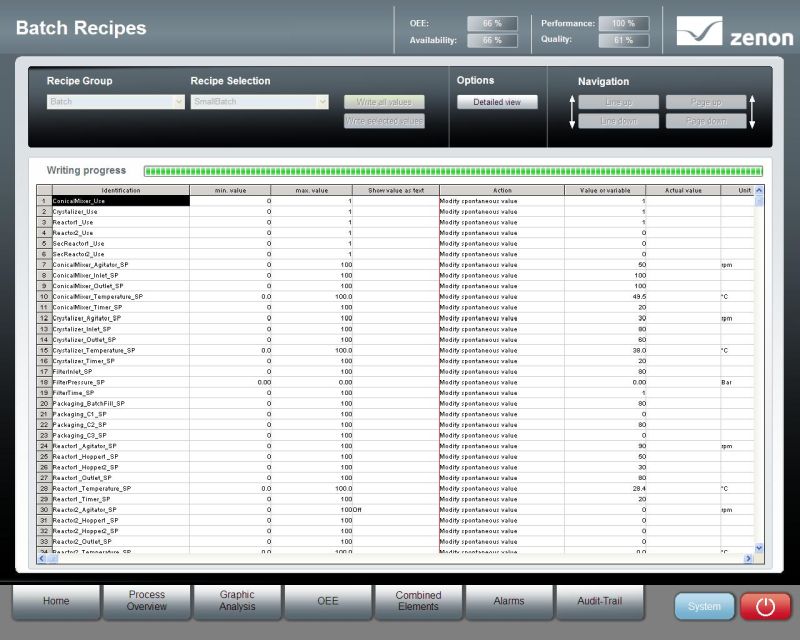Go to the Home screen
800x640 pixels.
56,601
